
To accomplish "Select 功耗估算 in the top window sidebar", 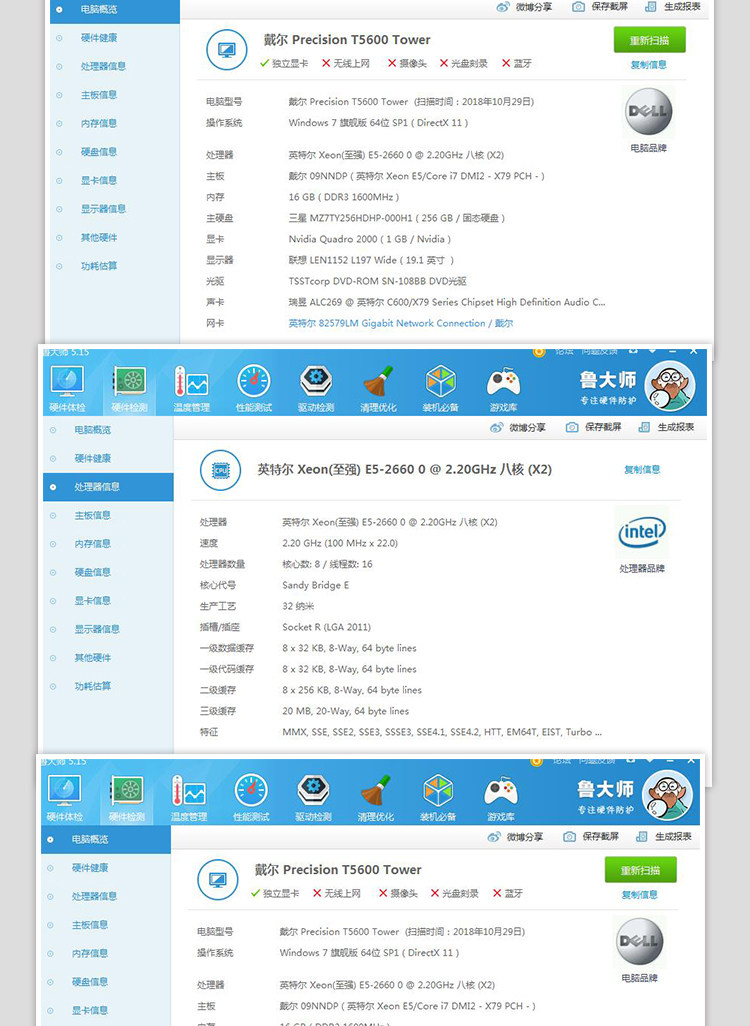I will (x=115, y=266).
